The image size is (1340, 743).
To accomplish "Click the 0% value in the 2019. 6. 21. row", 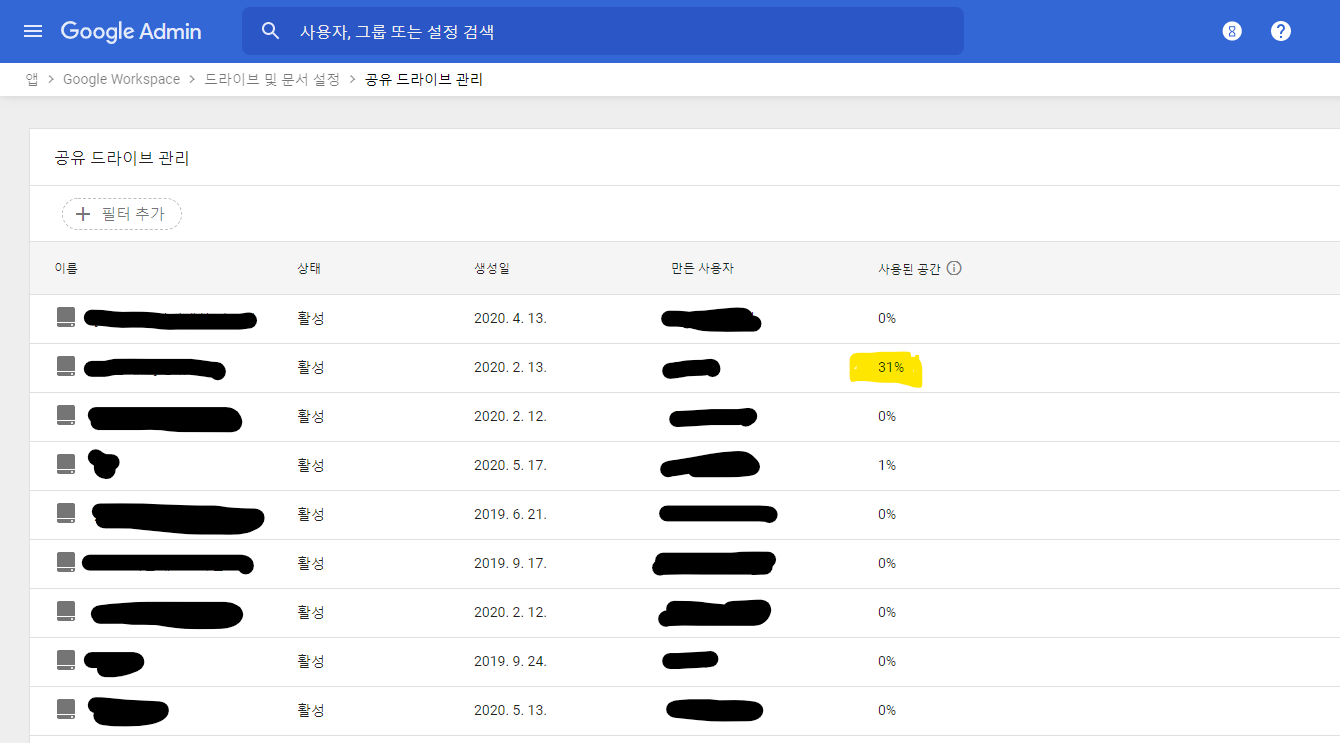I will click(887, 514).
